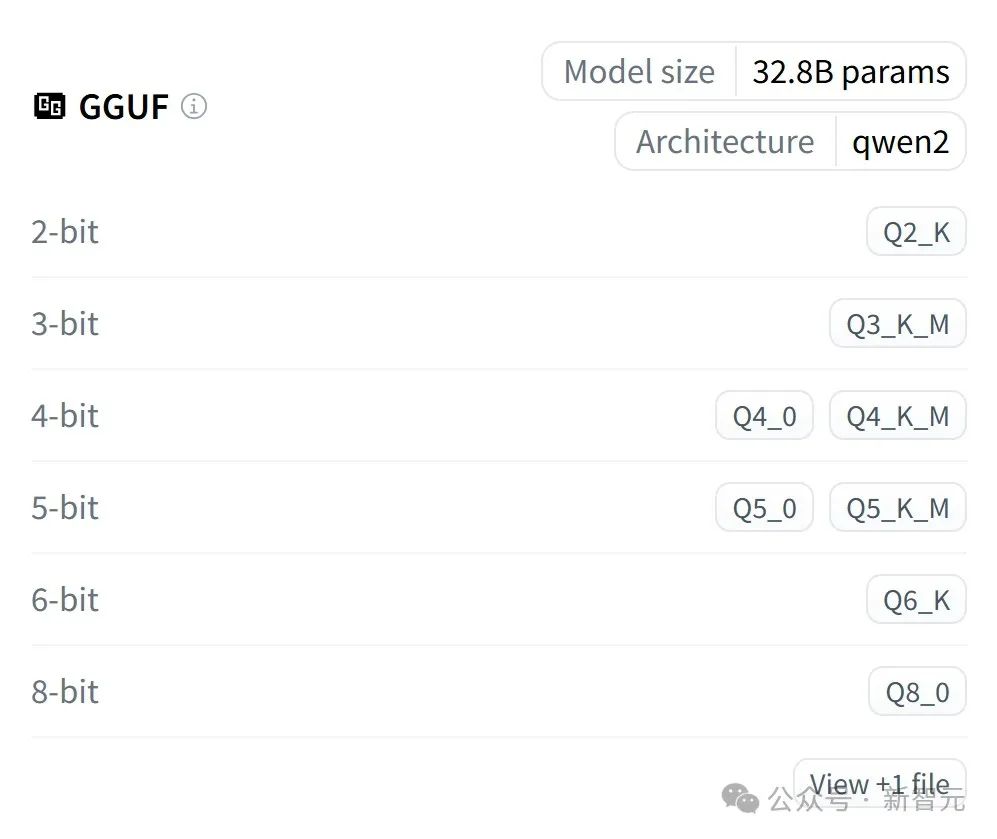Select the Q6_K quantization
This screenshot has height=839, width=997.
[916, 599]
